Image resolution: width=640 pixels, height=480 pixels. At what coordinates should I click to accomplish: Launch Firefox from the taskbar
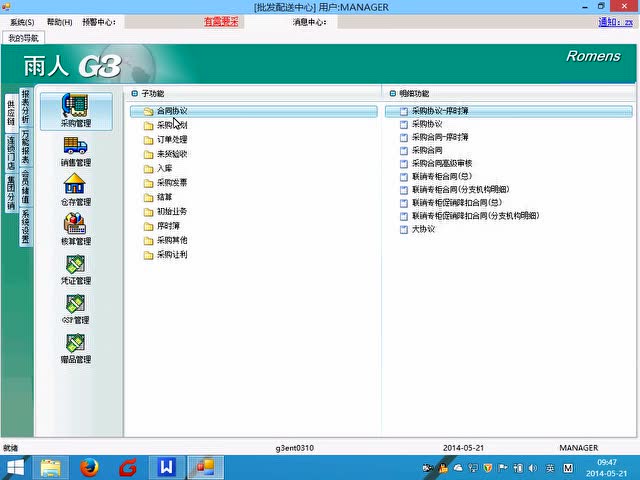click(89, 468)
